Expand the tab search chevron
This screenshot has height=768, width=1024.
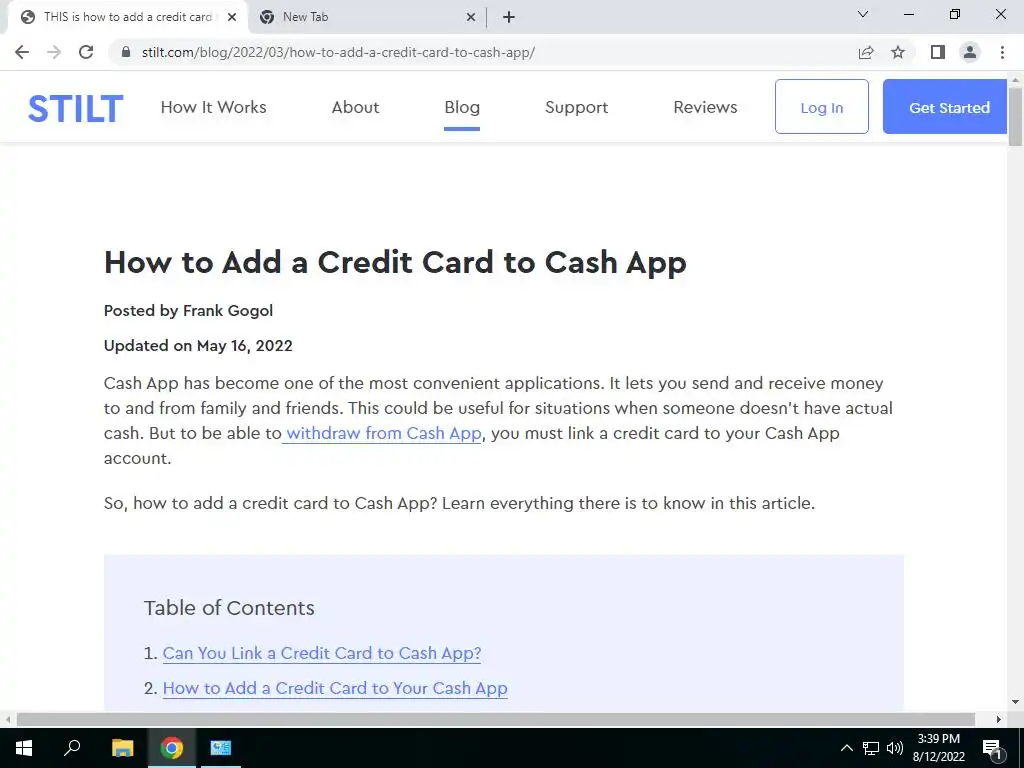[863, 14]
